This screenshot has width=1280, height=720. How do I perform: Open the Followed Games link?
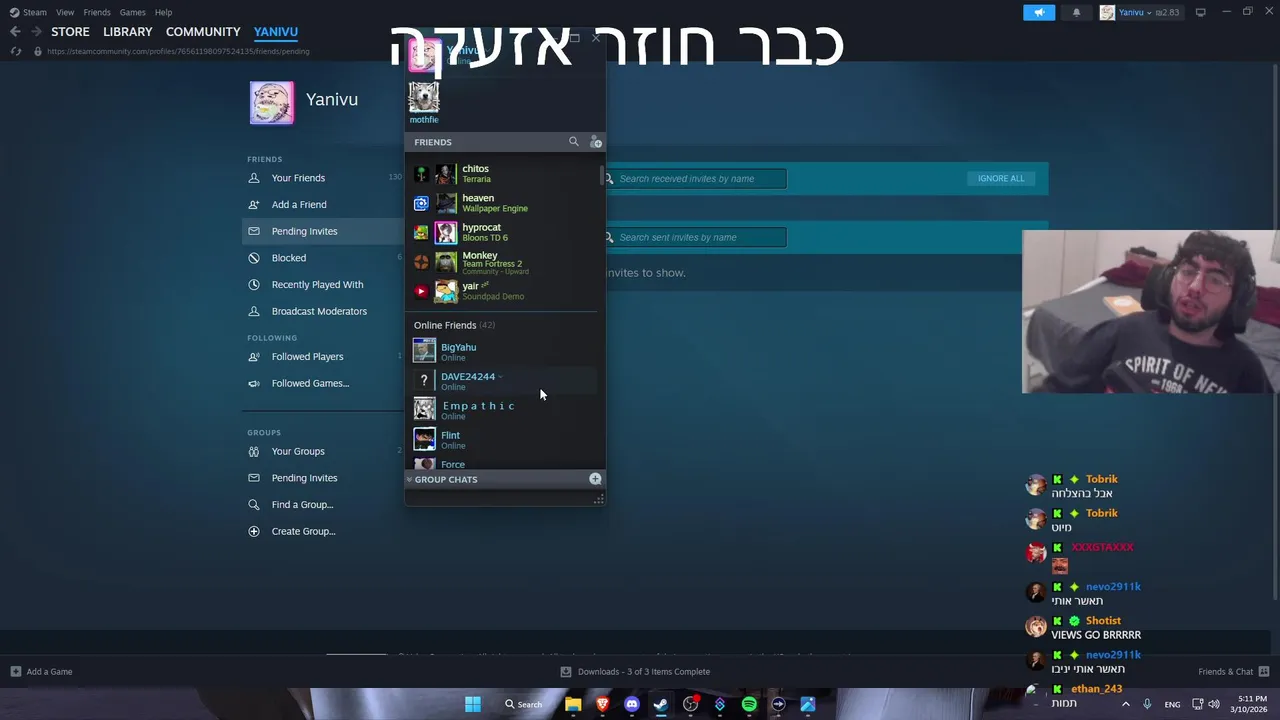click(x=310, y=383)
